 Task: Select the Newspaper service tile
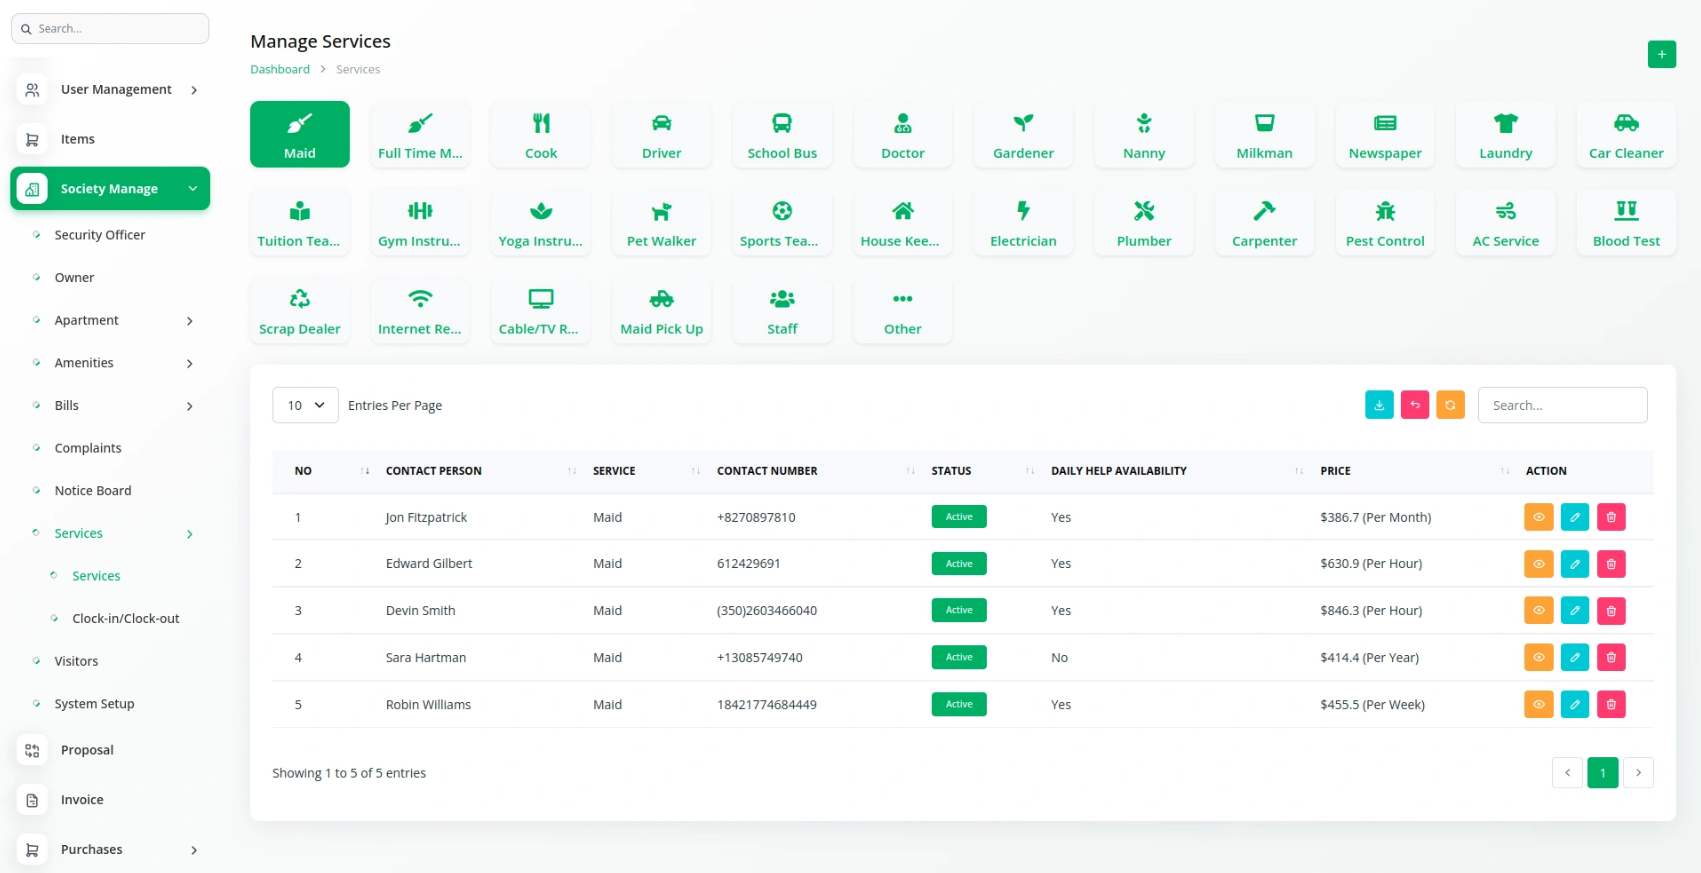pyautogui.click(x=1385, y=134)
